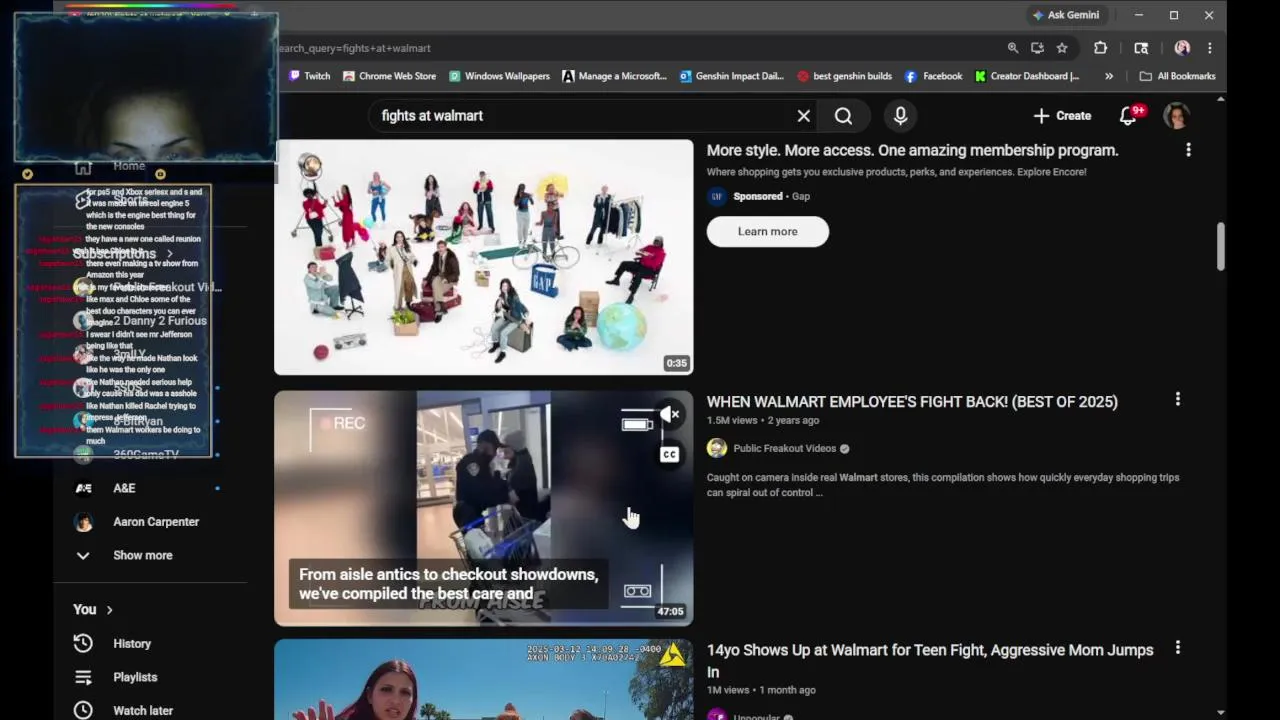Viewport: 1280px width, 720px height.
Task: Click Learn more on Gap ad
Action: point(768,231)
